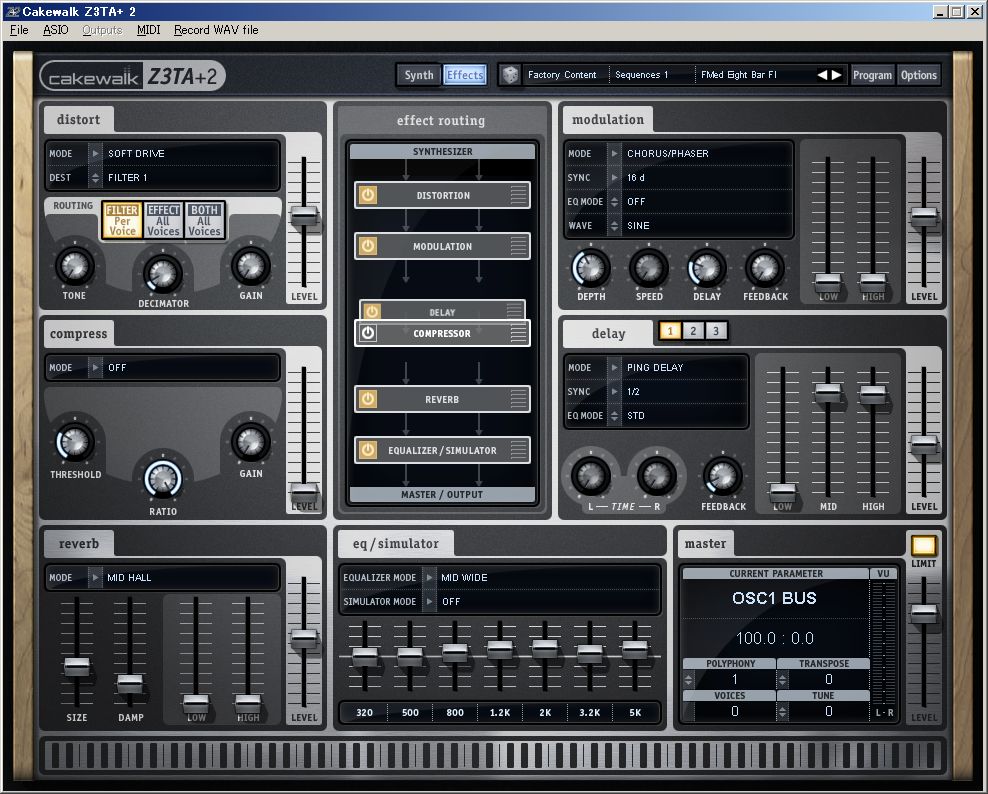Select FILTER Per Voice routing
The image size is (988, 794).
[122, 221]
